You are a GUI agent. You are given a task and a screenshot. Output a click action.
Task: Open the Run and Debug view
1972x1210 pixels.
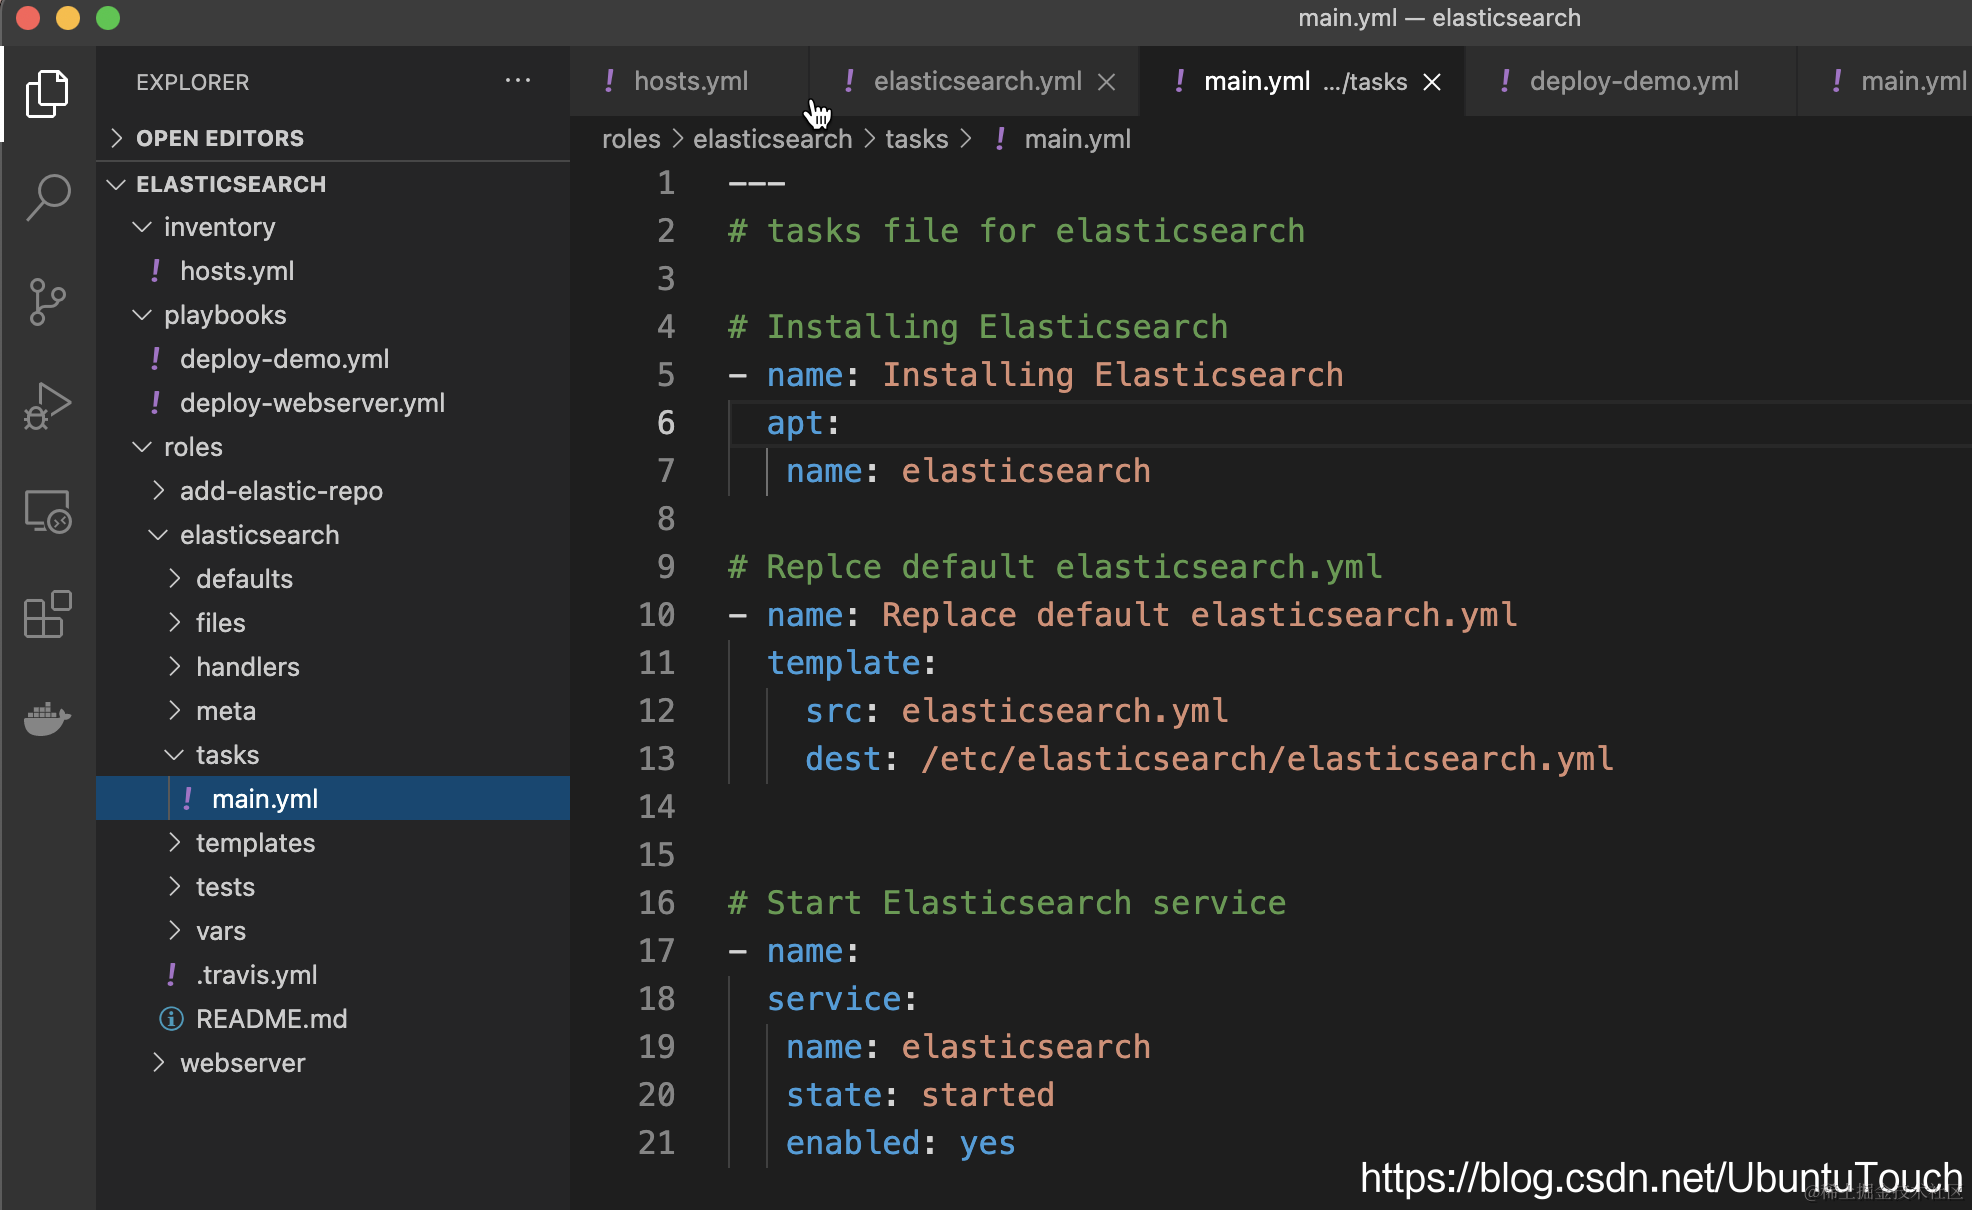pos(47,405)
